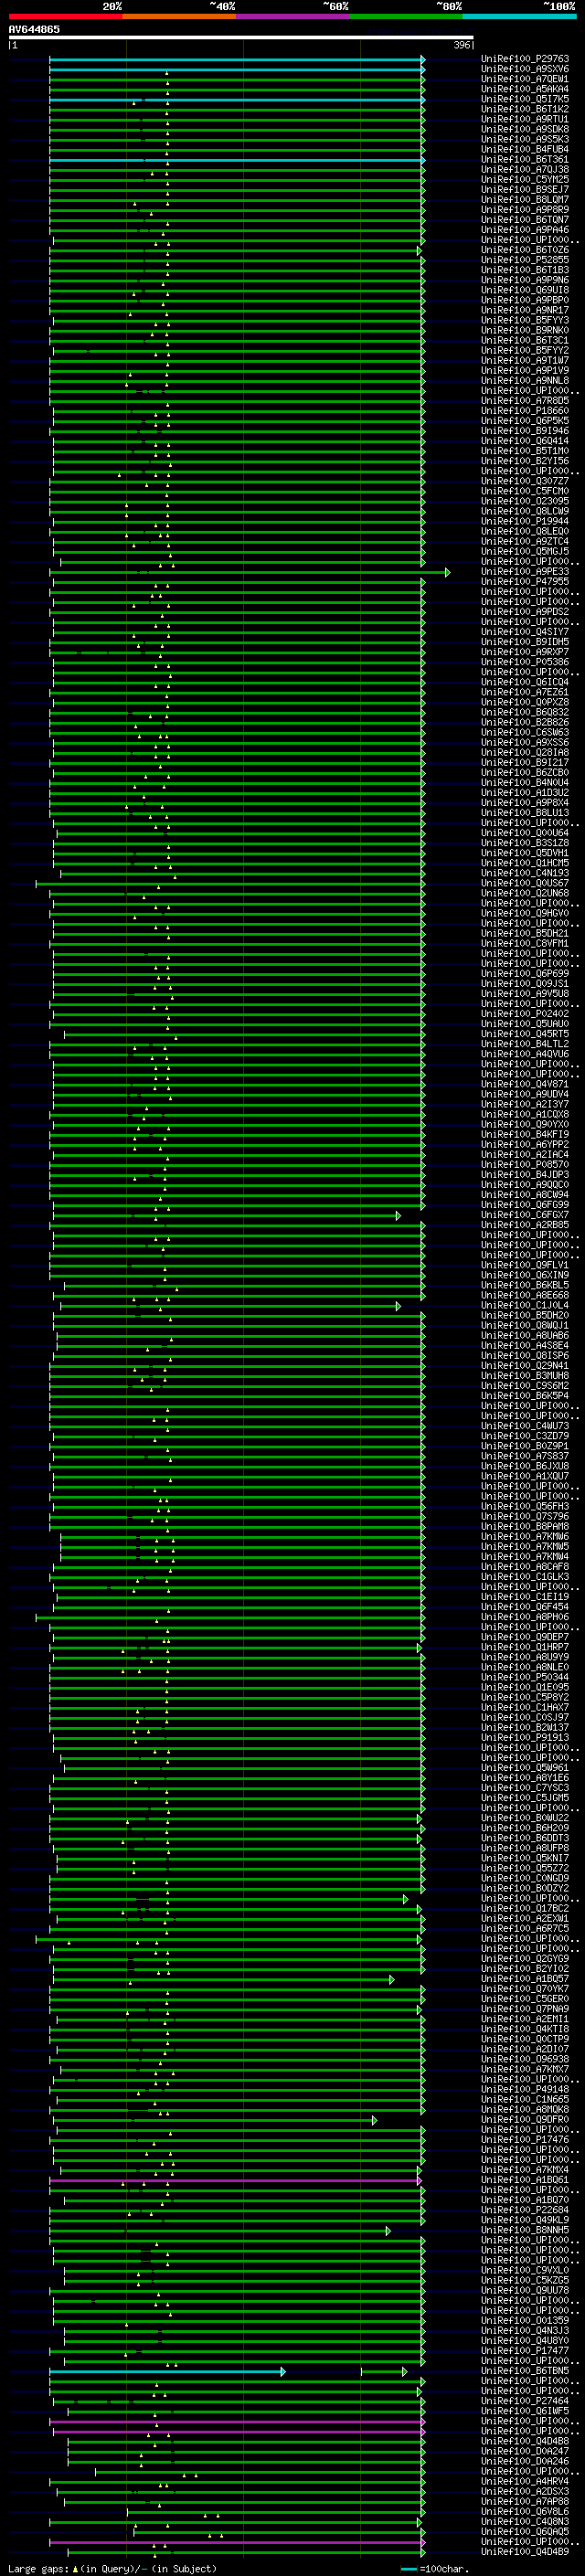The width and height of the screenshot is (585, 2576).
Task: Select the UniRef100_A9SDK8 label
Action: pyautogui.click(x=525, y=129)
